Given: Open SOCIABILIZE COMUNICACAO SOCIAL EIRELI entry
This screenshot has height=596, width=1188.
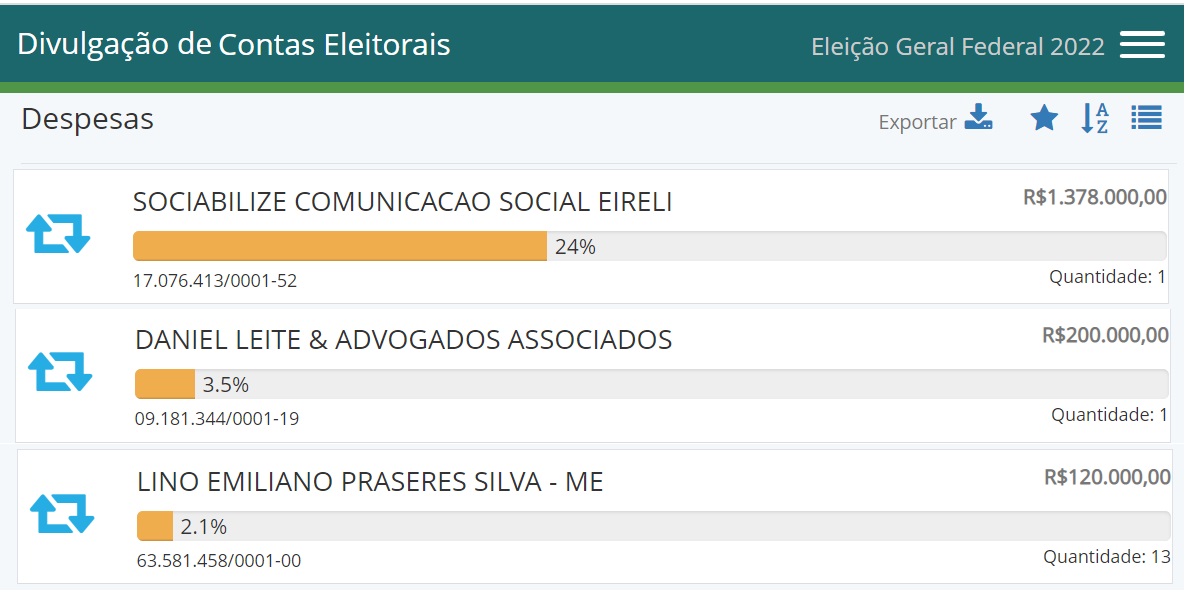Looking at the screenshot, I should click(x=402, y=203).
